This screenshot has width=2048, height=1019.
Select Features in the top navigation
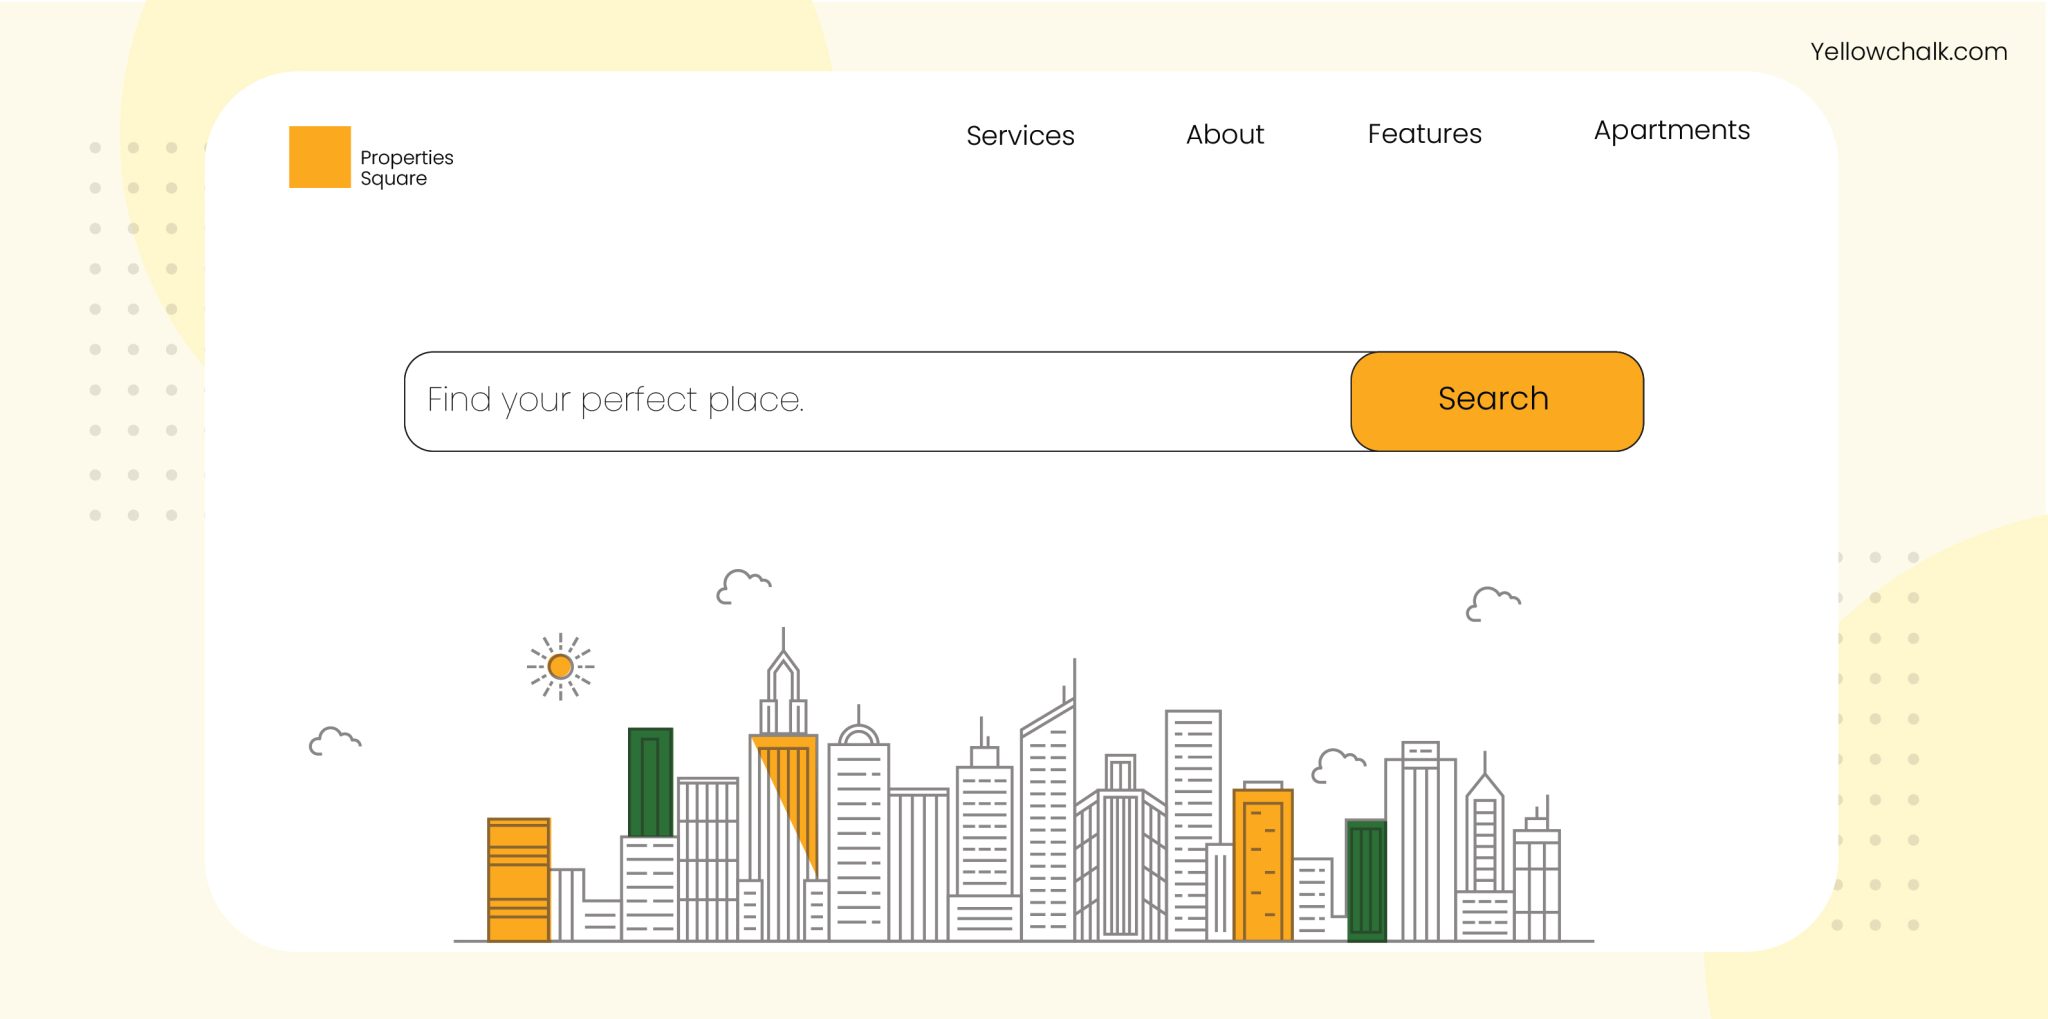pos(1423,134)
